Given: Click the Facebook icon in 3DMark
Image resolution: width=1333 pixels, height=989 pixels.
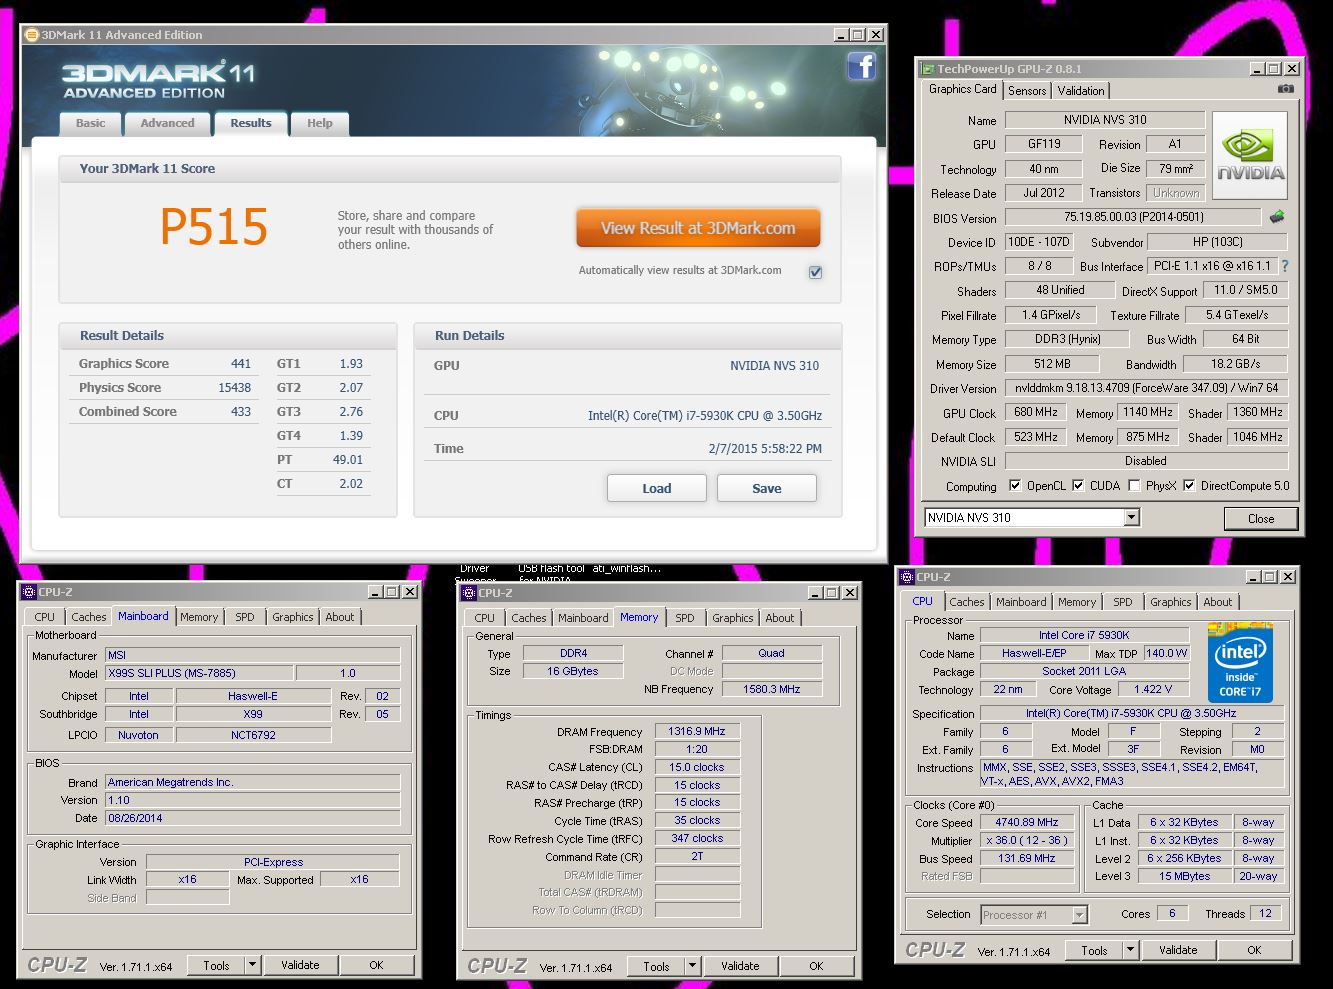Looking at the screenshot, I should tap(861, 66).
